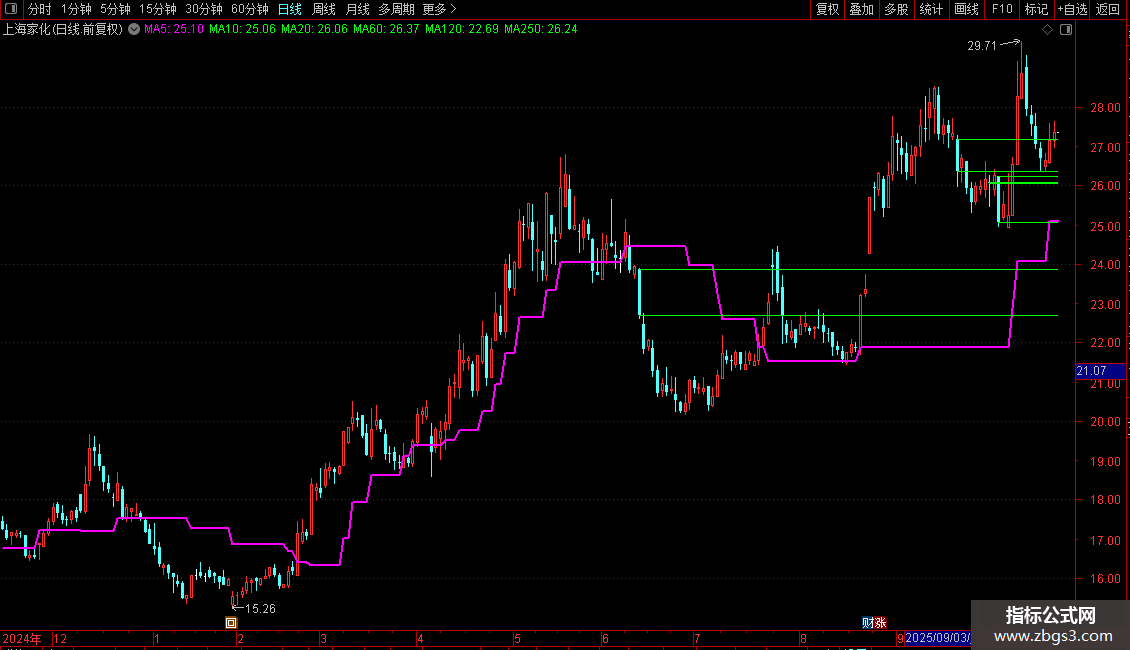1130x650 pixels.
Task: Switch to 月线 monthly chart
Action: click(x=357, y=9)
